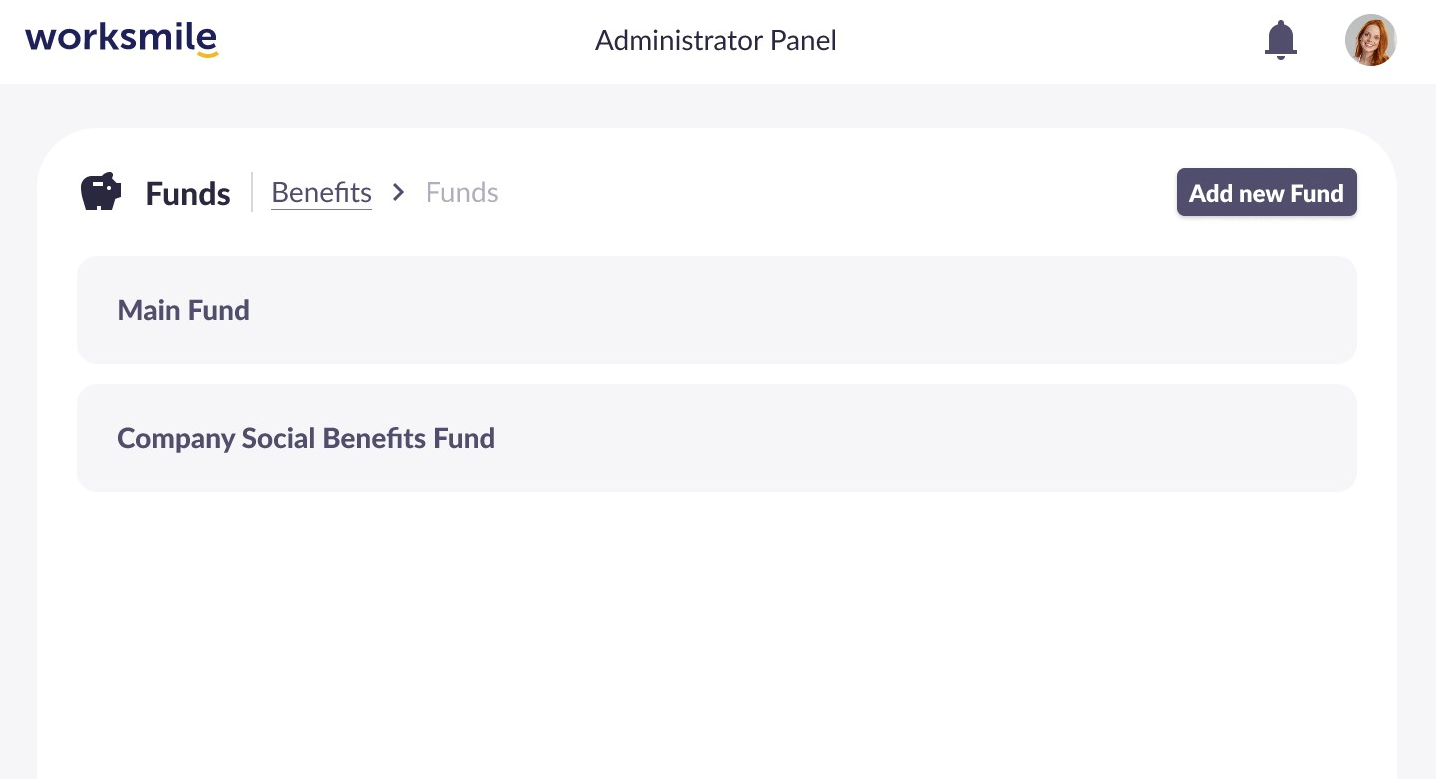1436x779 pixels.
Task: Check alerts with the bell in header
Action: pos(1280,40)
